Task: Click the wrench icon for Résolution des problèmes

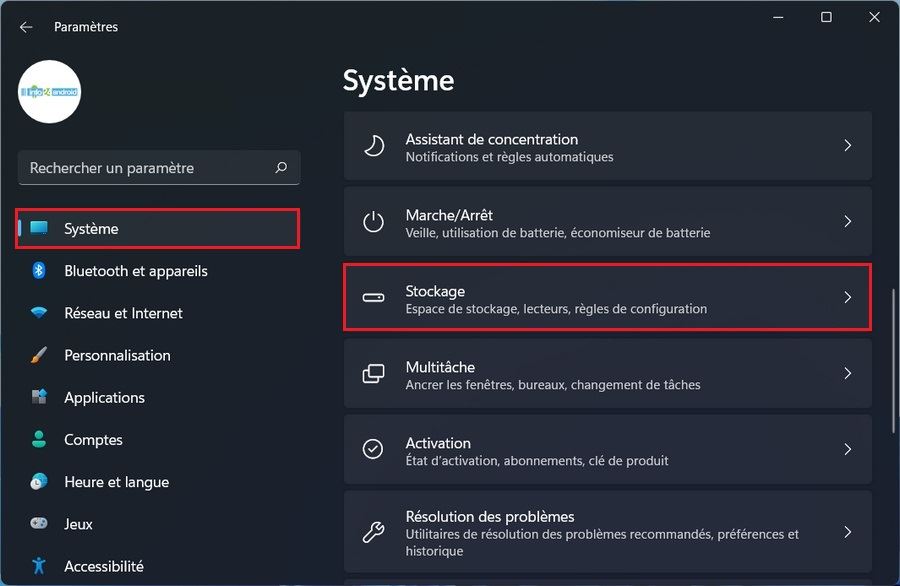Action: (x=374, y=532)
